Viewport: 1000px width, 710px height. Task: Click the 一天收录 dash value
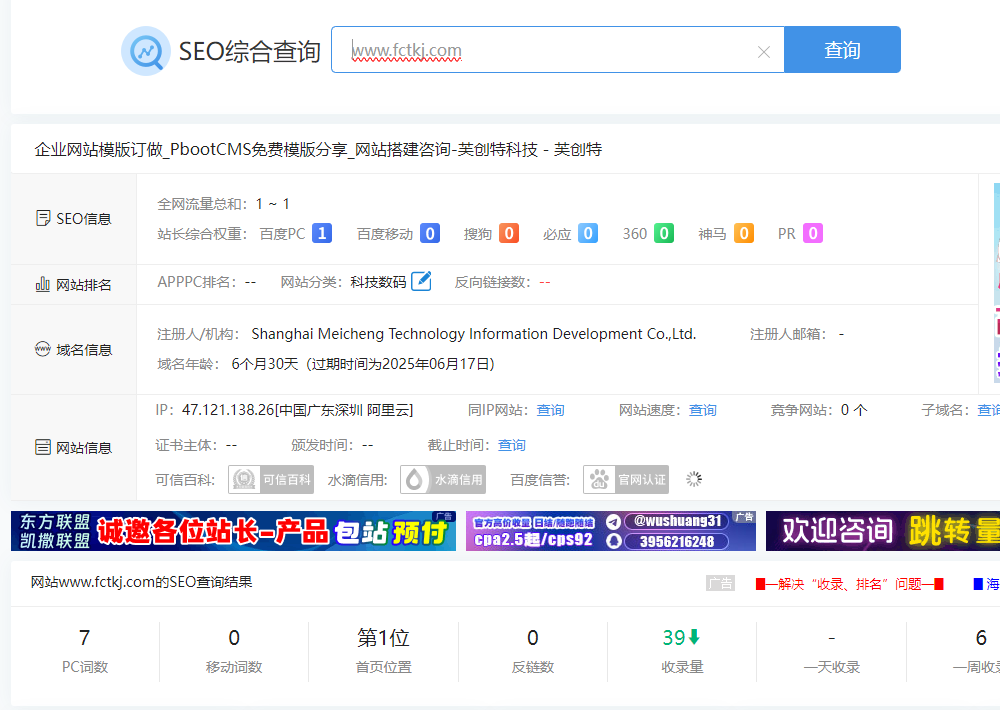coord(832,637)
